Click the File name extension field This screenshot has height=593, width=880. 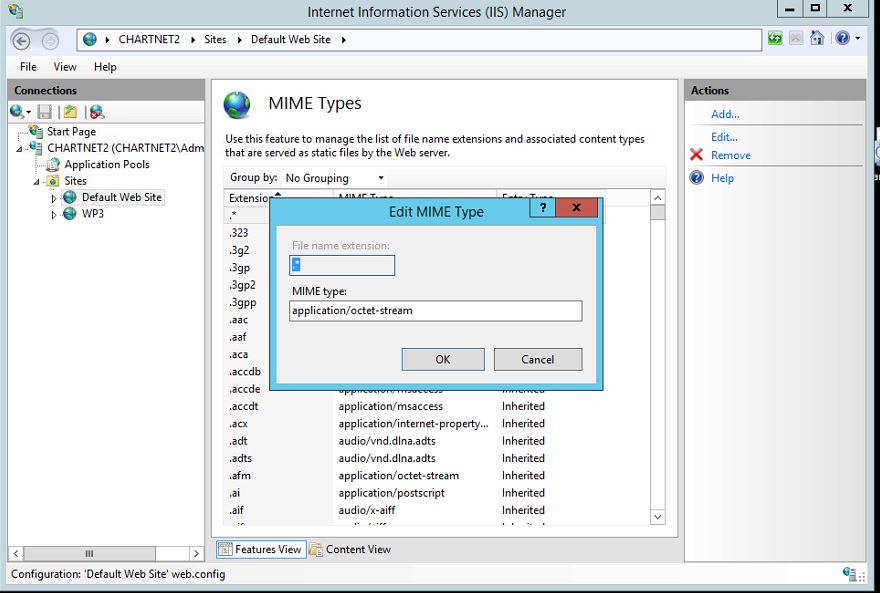coord(342,265)
